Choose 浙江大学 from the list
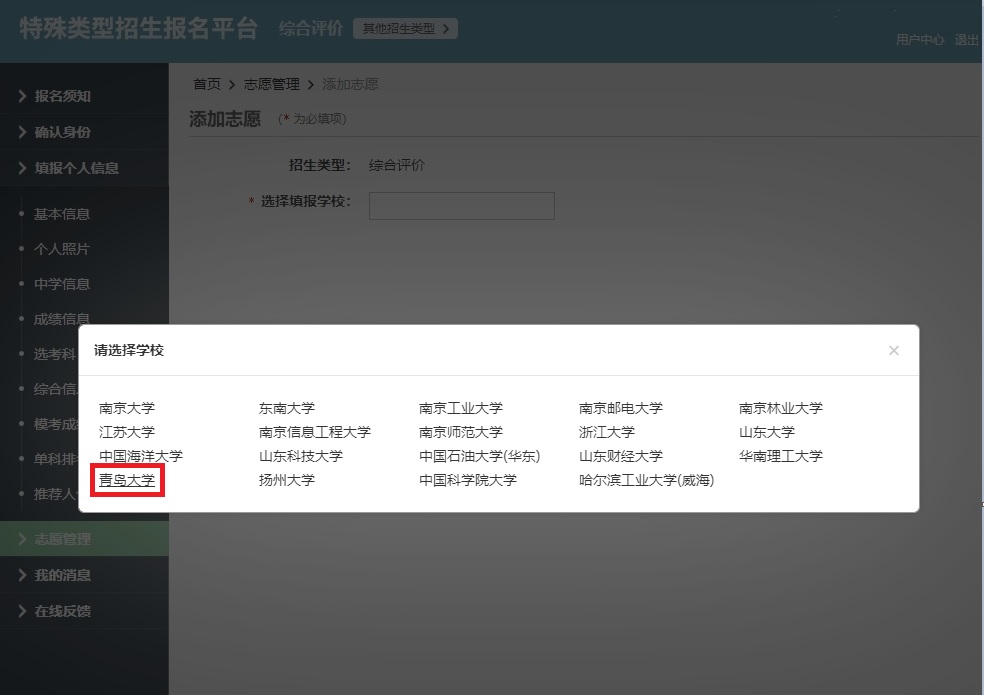Viewport: 984px width, 695px height. (x=607, y=432)
